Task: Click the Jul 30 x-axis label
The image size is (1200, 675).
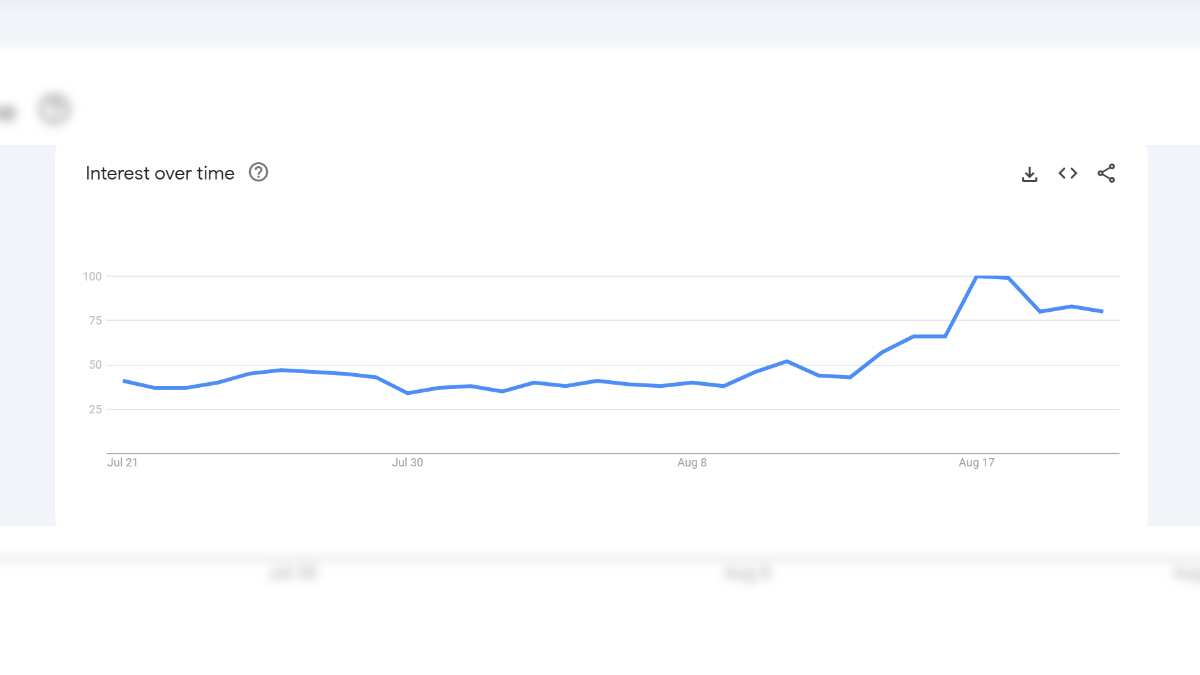Action: pos(407,463)
